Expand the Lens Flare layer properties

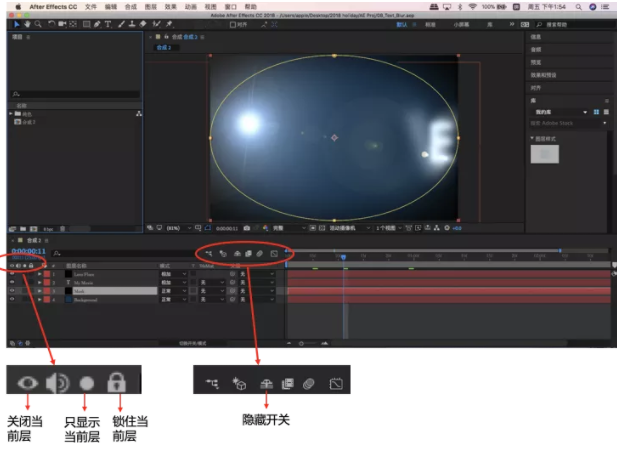pyautogui.click(x=39, y=274)
